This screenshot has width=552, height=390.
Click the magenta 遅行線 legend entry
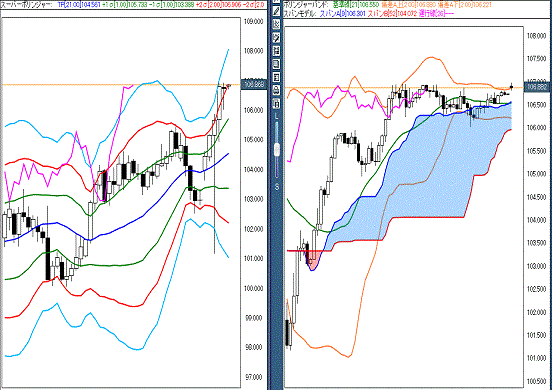(436, 14)
